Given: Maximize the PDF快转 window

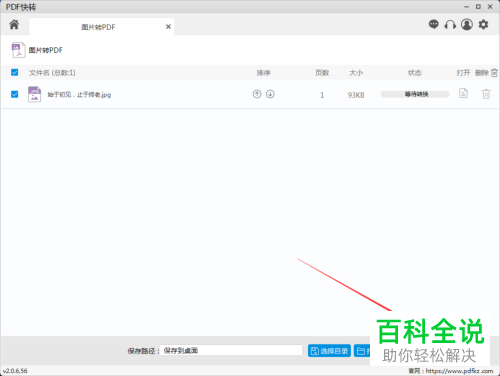Looking at the screenshot, I should (478, 7).
